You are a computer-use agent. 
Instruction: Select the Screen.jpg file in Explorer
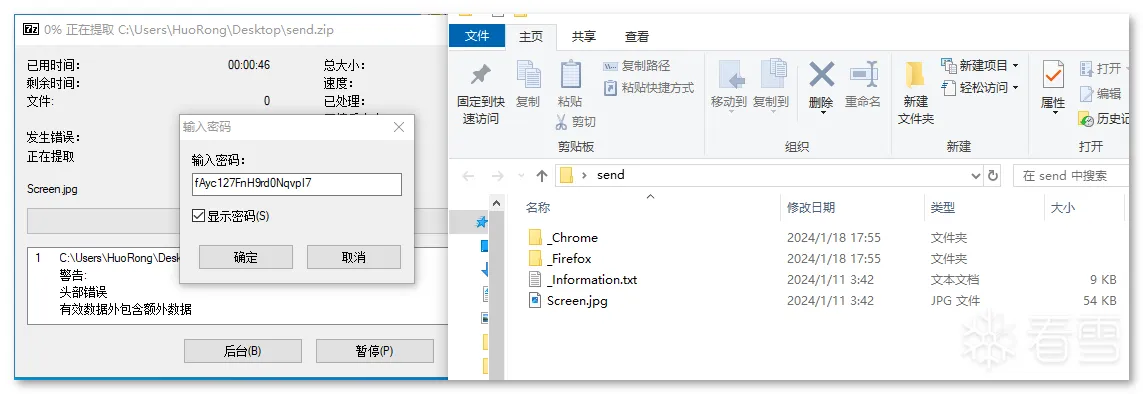[577, 301]
